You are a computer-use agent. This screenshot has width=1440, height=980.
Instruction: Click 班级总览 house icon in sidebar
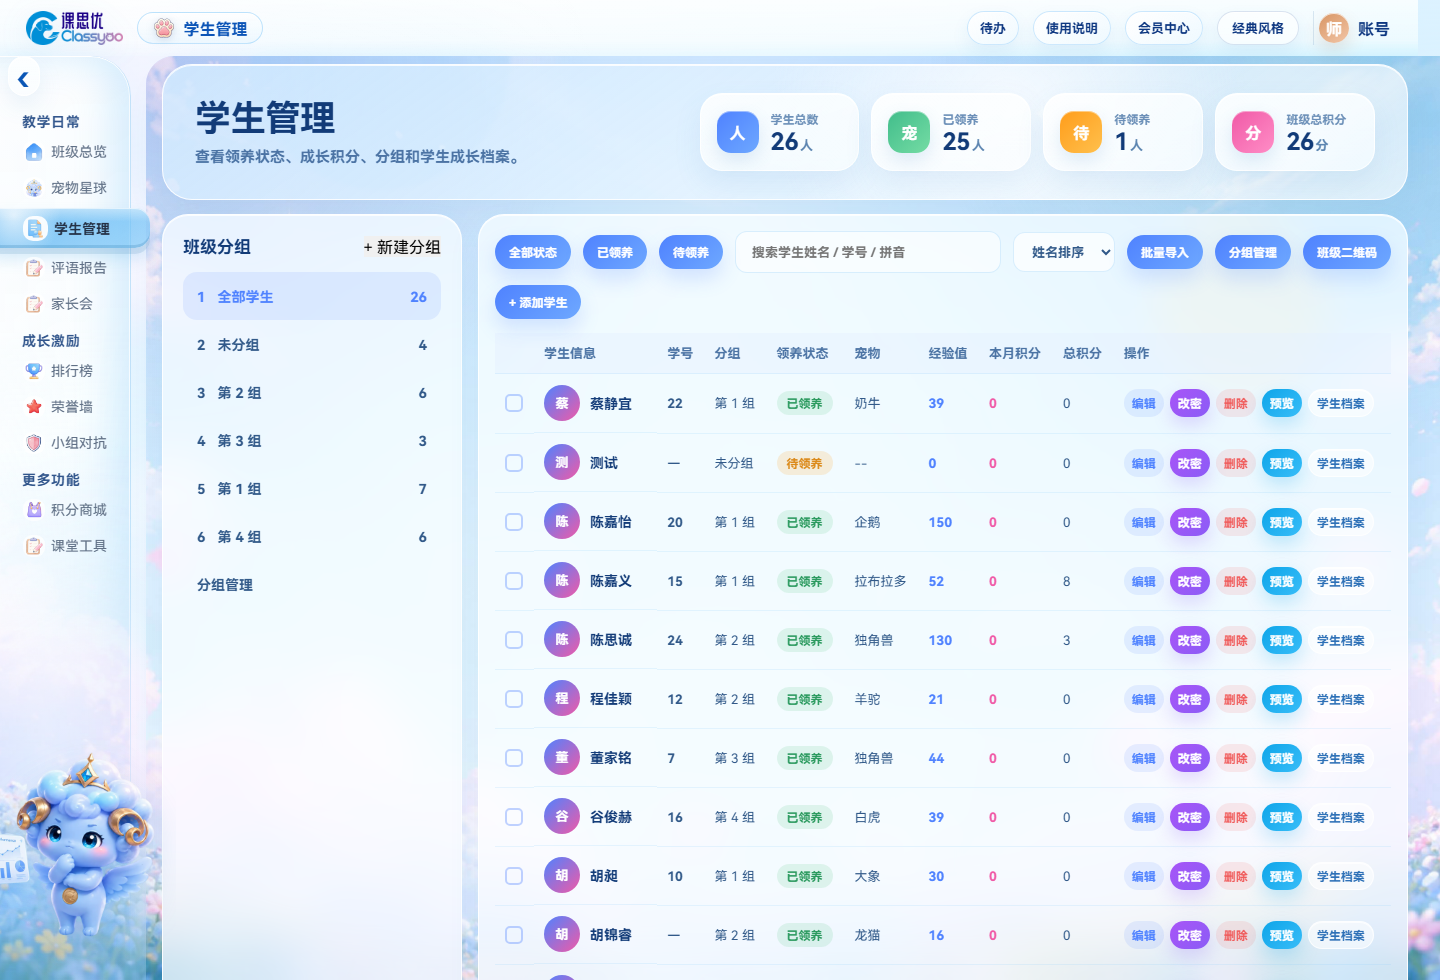pyautogui.click(x=34, y=152)
